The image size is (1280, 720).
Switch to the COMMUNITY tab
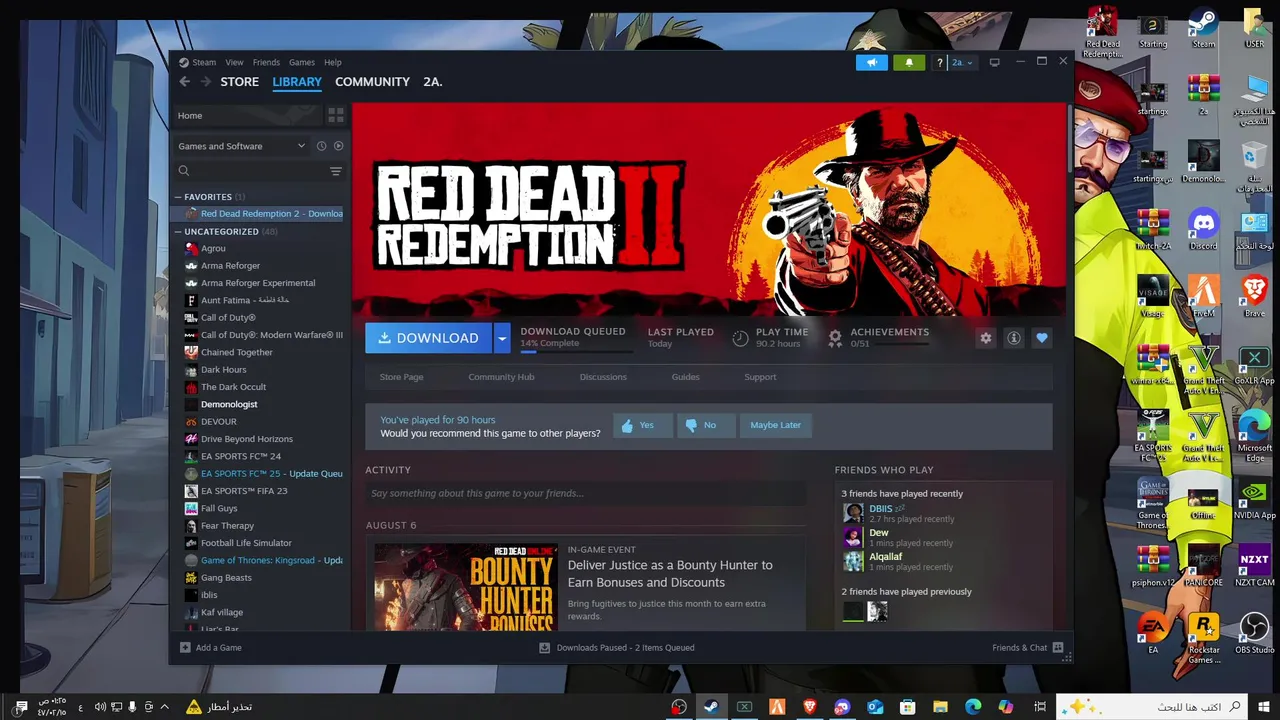coord(372,82)
